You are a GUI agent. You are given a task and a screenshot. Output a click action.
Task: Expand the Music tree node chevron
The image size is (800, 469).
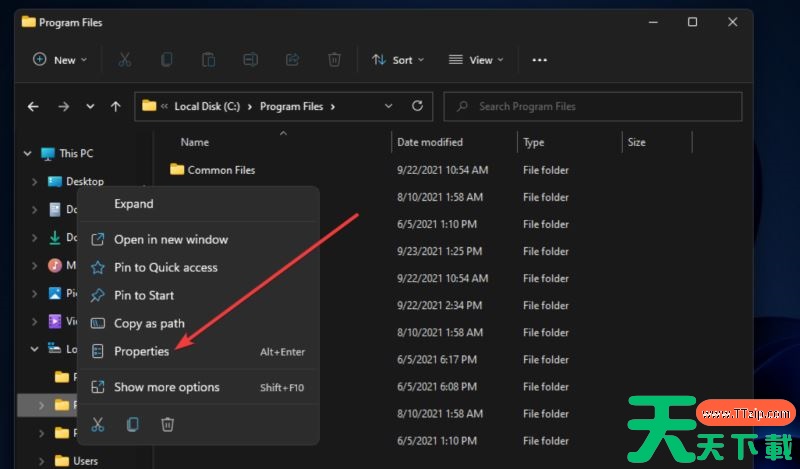pyautogui.click(x=34, y=265)
